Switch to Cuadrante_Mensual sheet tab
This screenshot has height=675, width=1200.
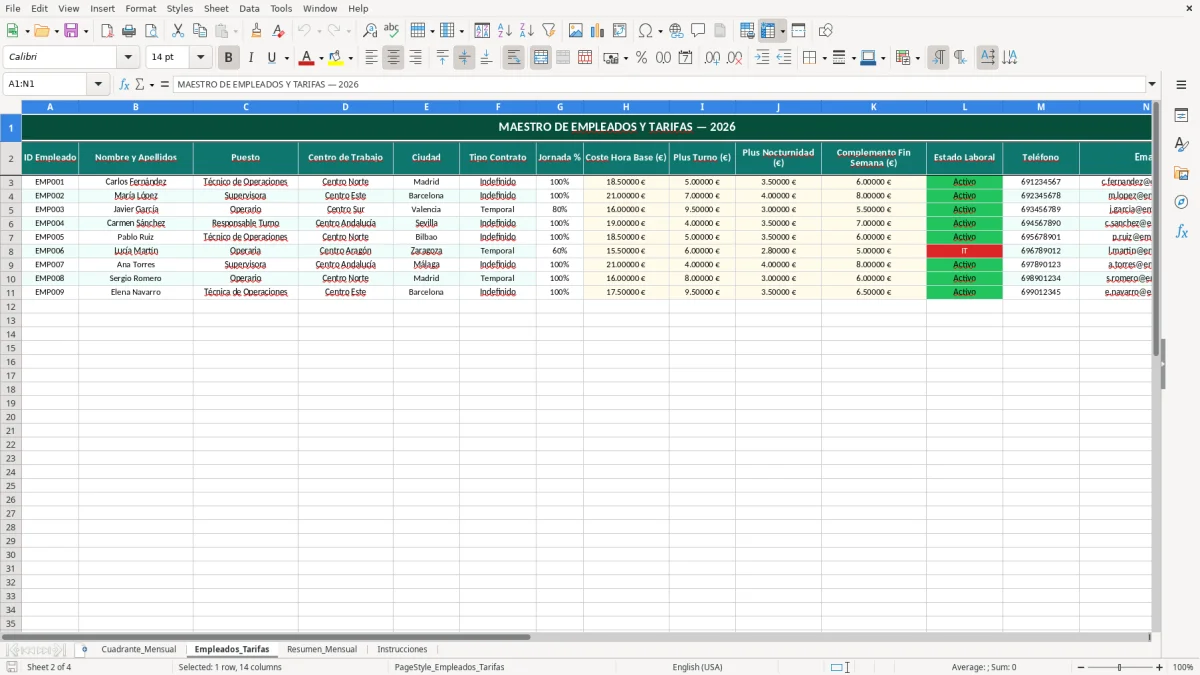pyautogui.click(x=138, y=649)
